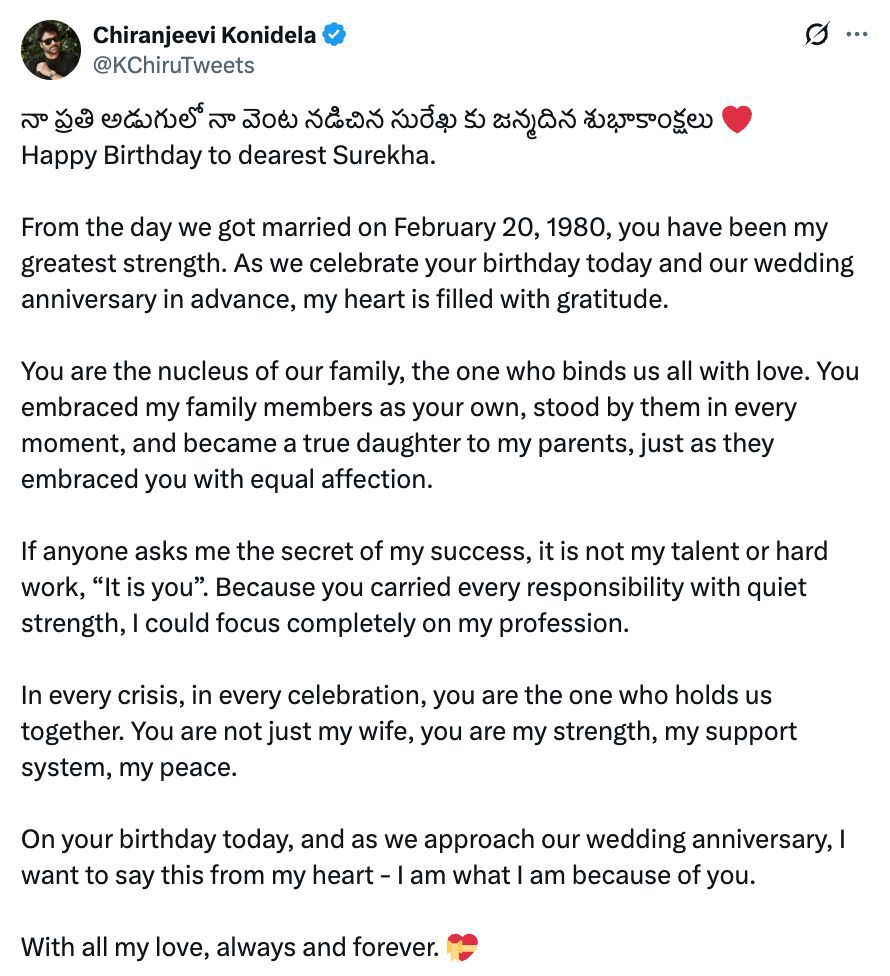Click the paragraph starting 'In every crisis'
Screen dimensions: 890x976
tap(408, 730)
